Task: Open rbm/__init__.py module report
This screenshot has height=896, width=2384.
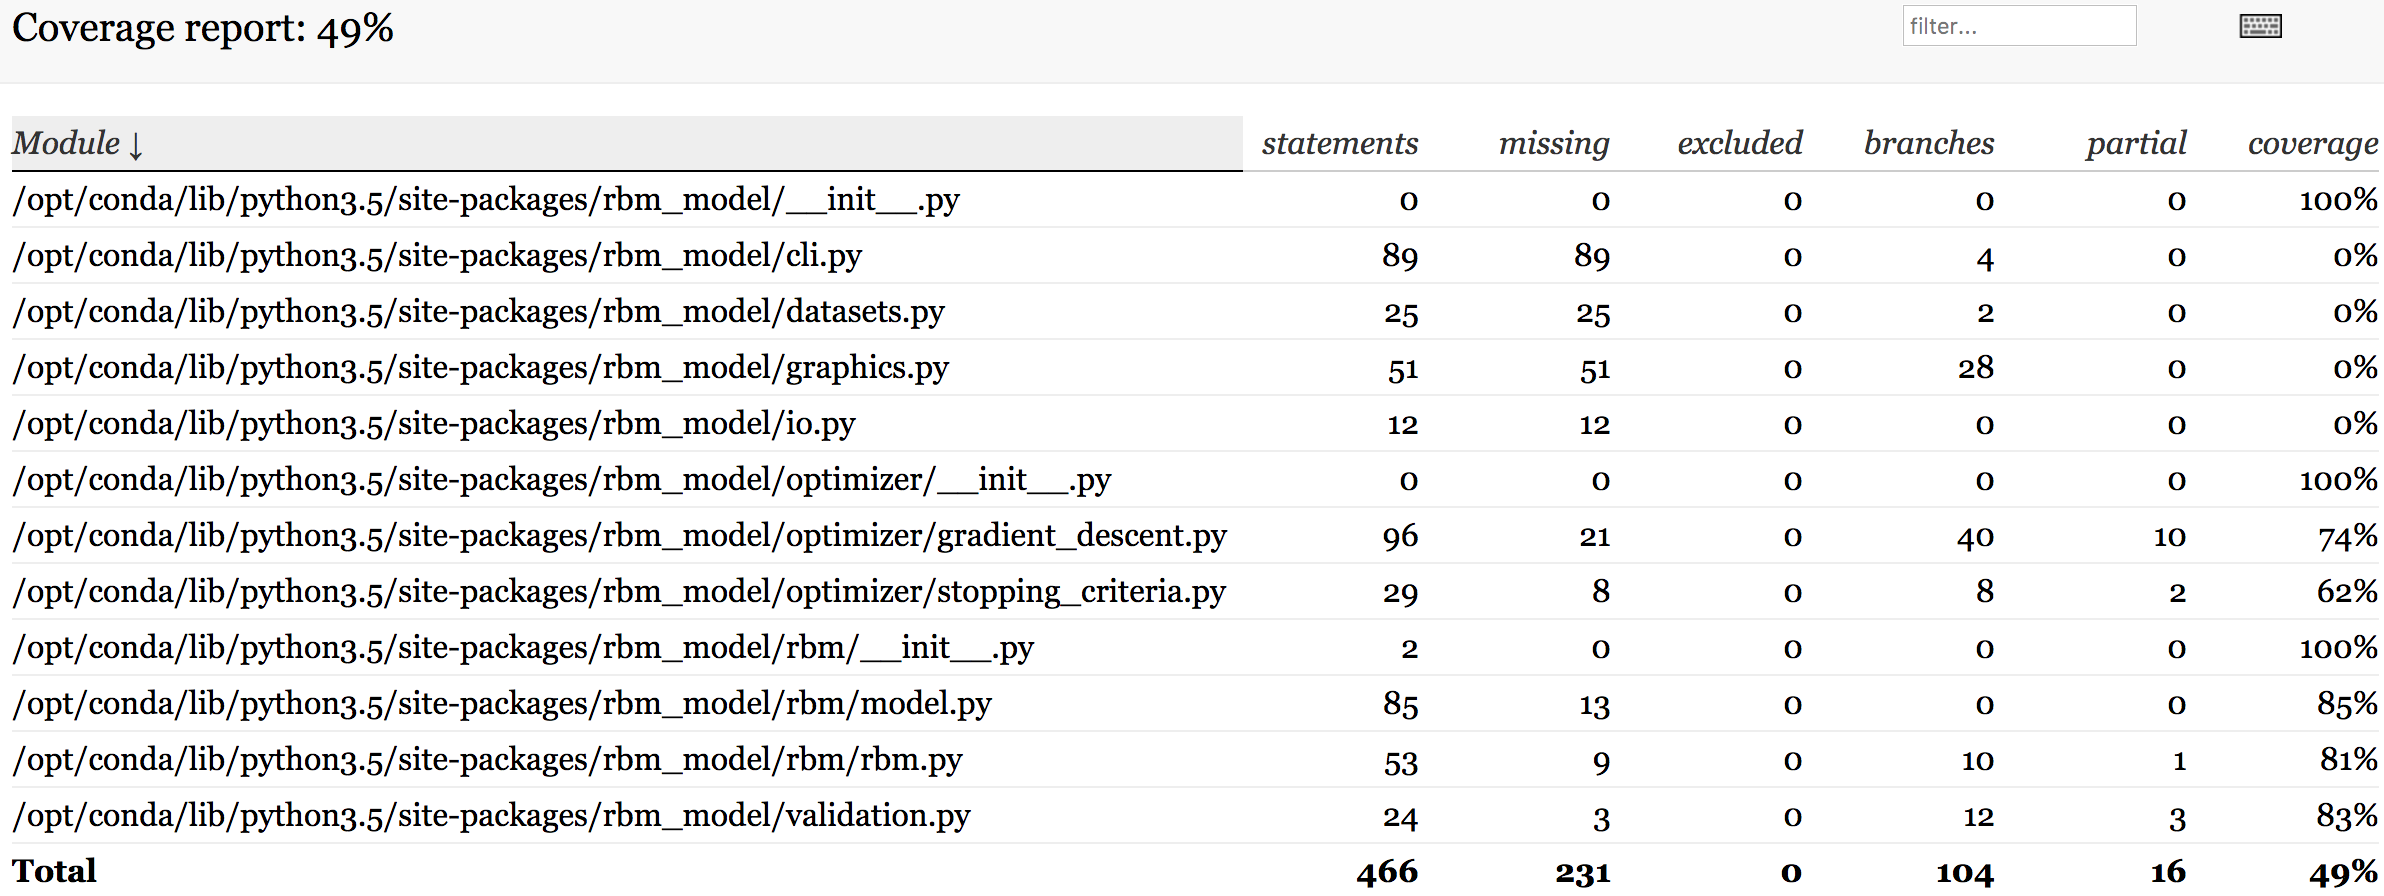Action: pos(523,648)
